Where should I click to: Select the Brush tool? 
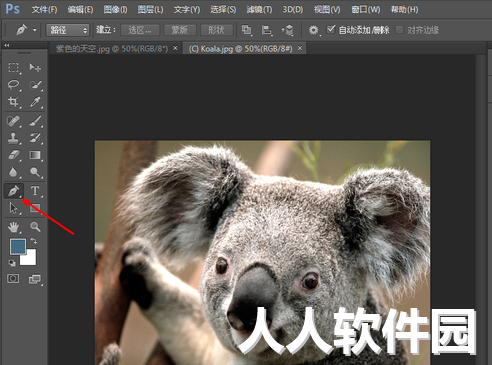pyautogui.click(x=35, y=121)
